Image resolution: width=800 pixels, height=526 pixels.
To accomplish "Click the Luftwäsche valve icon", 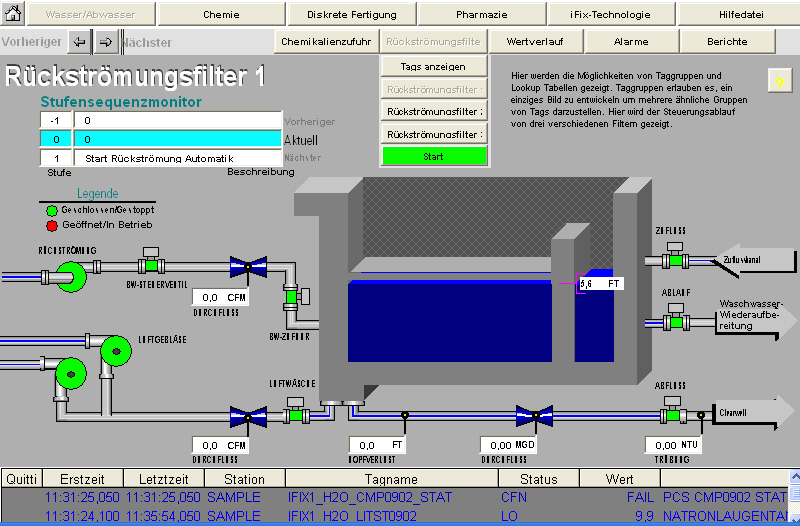I will click(296, 413).
